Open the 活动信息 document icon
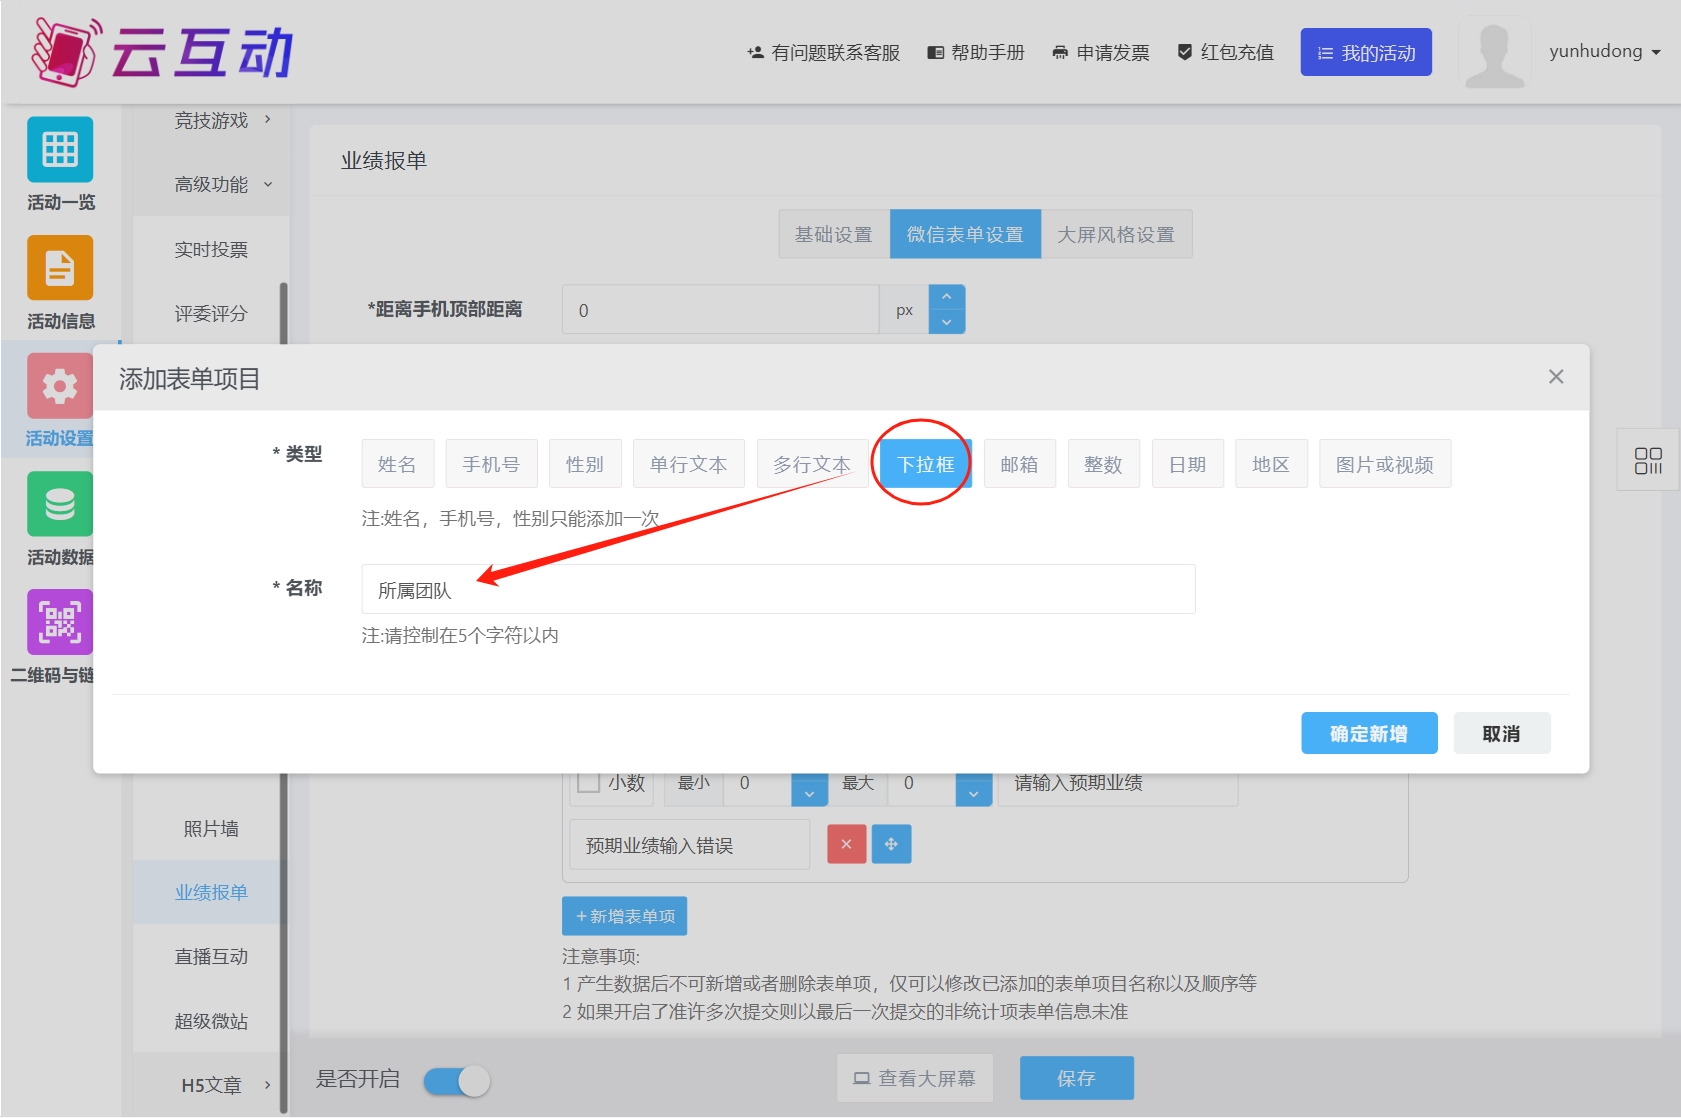This screenshot has height=1118, width=1681. [x=60, y=268]
